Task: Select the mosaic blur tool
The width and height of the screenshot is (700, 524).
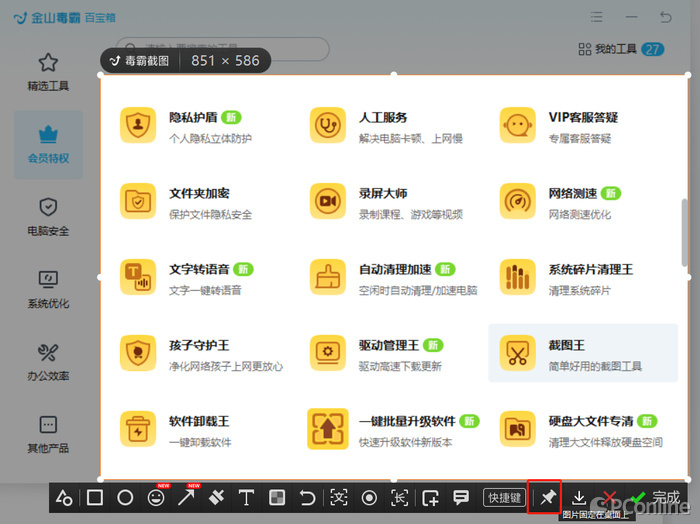Action: click(x=277, y=497)
